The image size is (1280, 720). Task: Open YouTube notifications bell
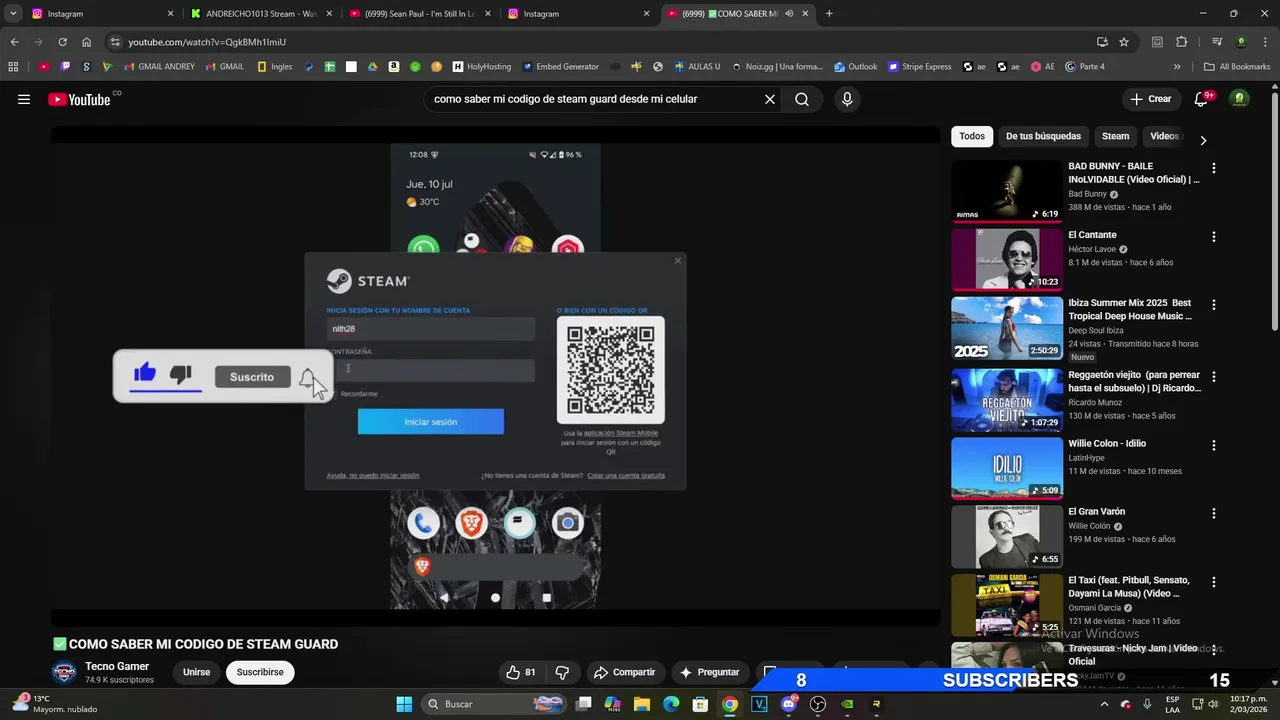(x=1202, y=99)
